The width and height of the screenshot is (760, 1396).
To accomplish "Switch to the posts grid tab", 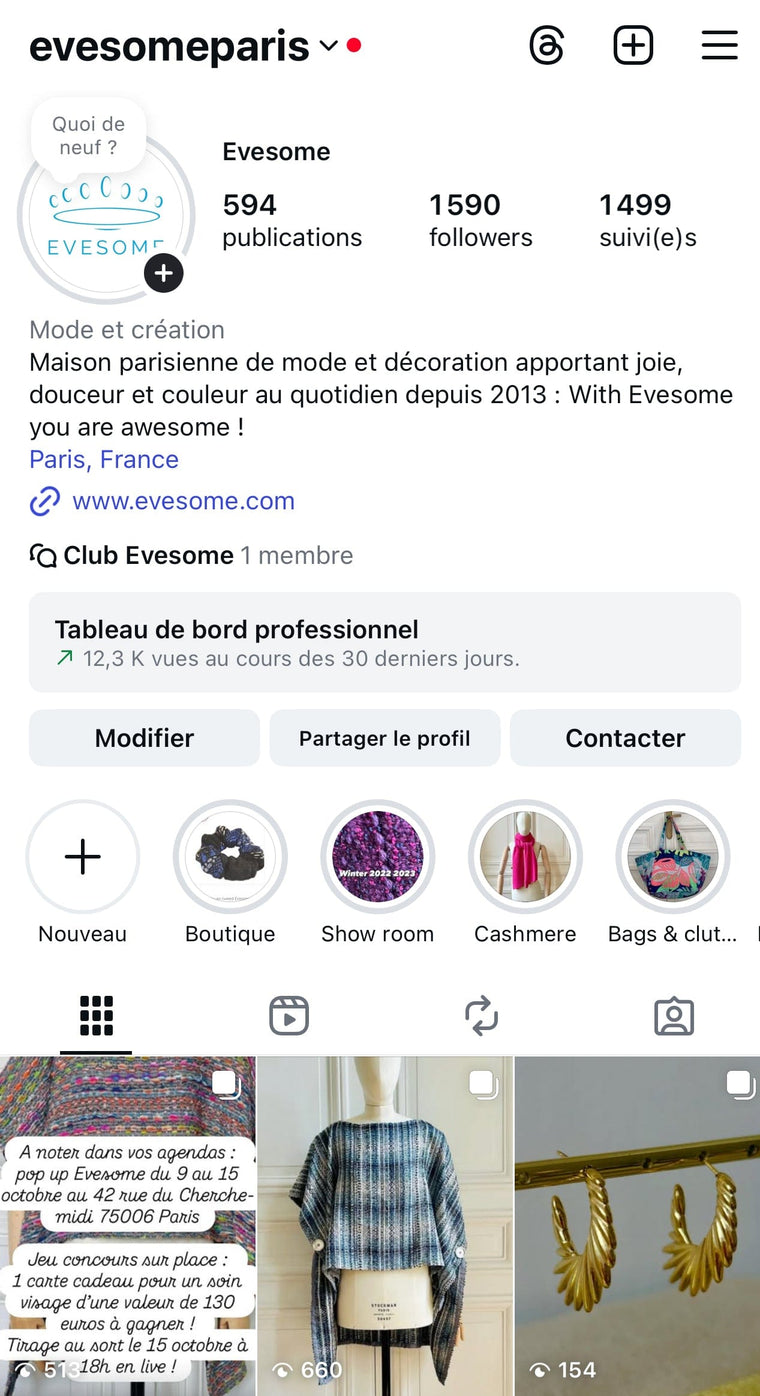I will 96,1016.
